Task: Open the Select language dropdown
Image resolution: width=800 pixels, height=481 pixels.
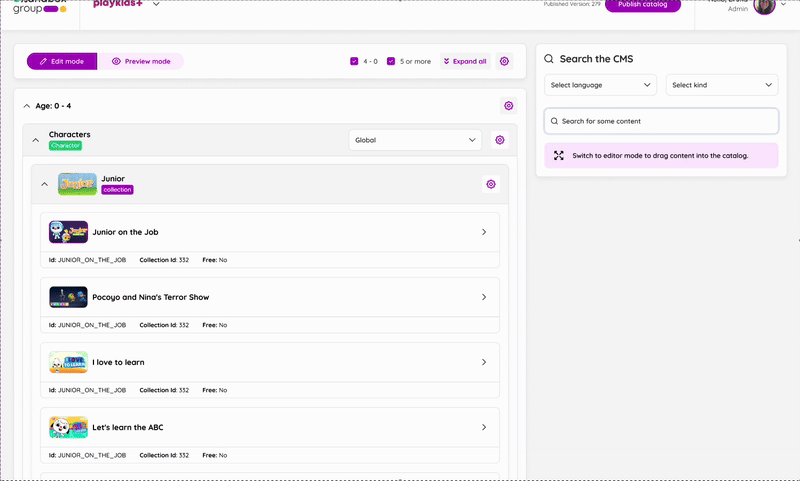Action: point(600,85)
